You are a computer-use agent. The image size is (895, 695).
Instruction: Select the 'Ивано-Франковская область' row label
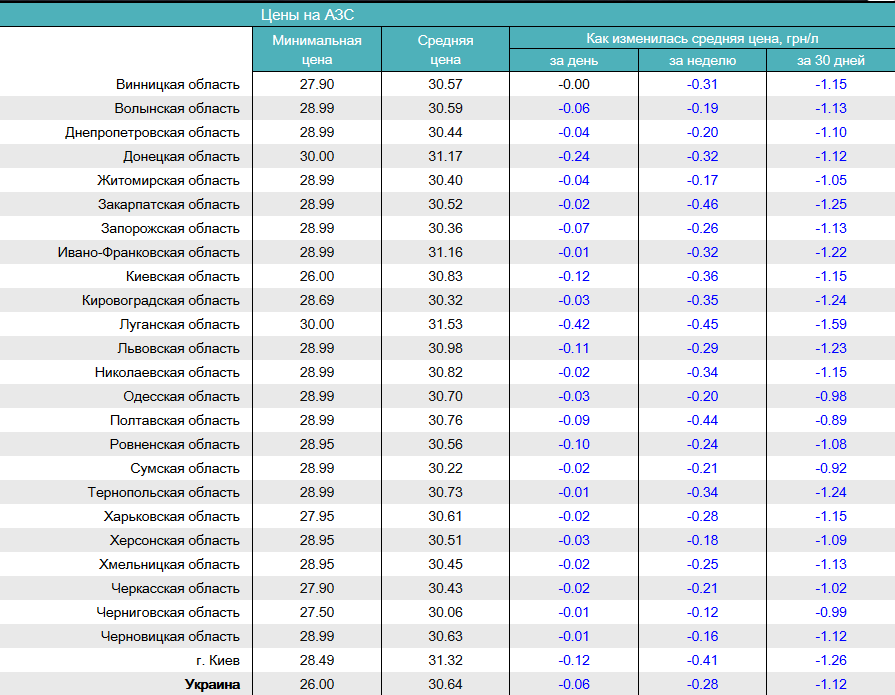click(148, 252)
